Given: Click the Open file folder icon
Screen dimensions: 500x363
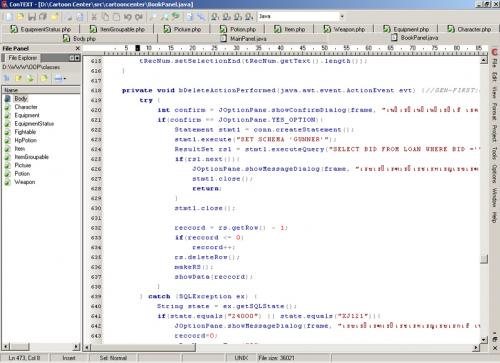Looking at the screenshot, I should 20,17.
